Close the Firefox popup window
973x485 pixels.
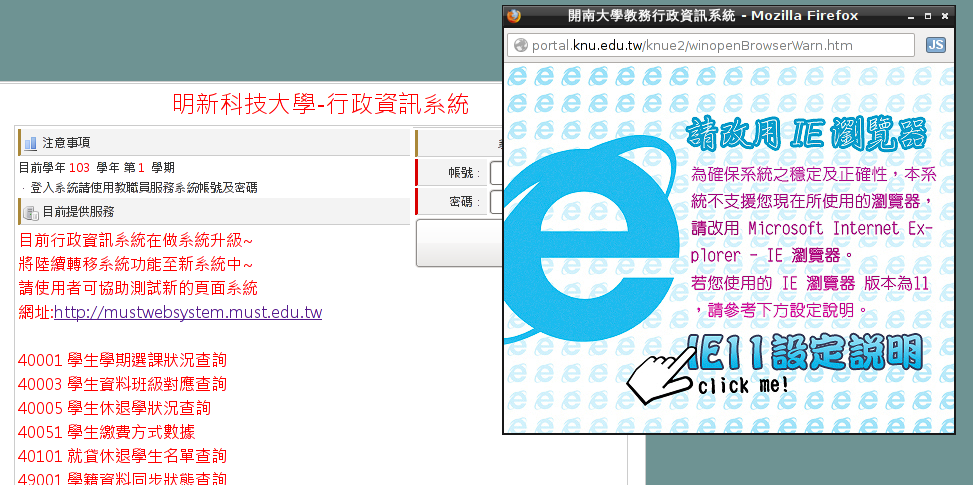point(944,16)
